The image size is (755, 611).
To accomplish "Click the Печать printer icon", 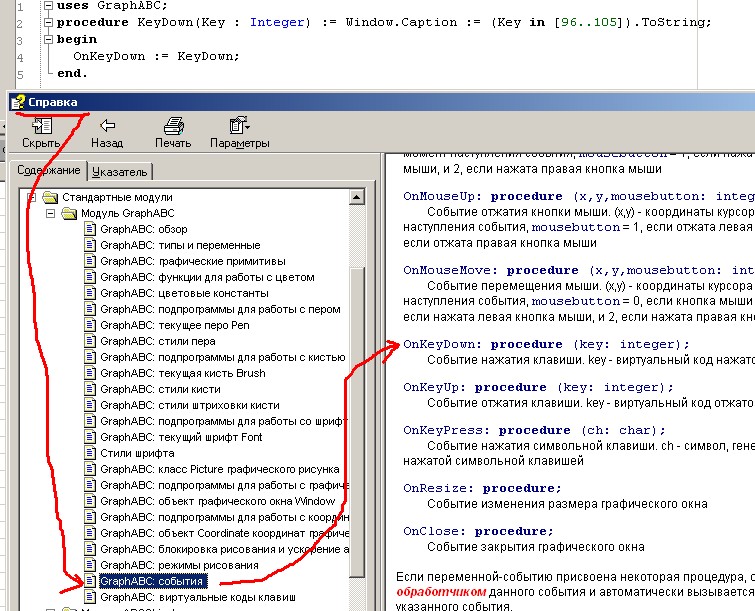I will (x=173, y=126).
